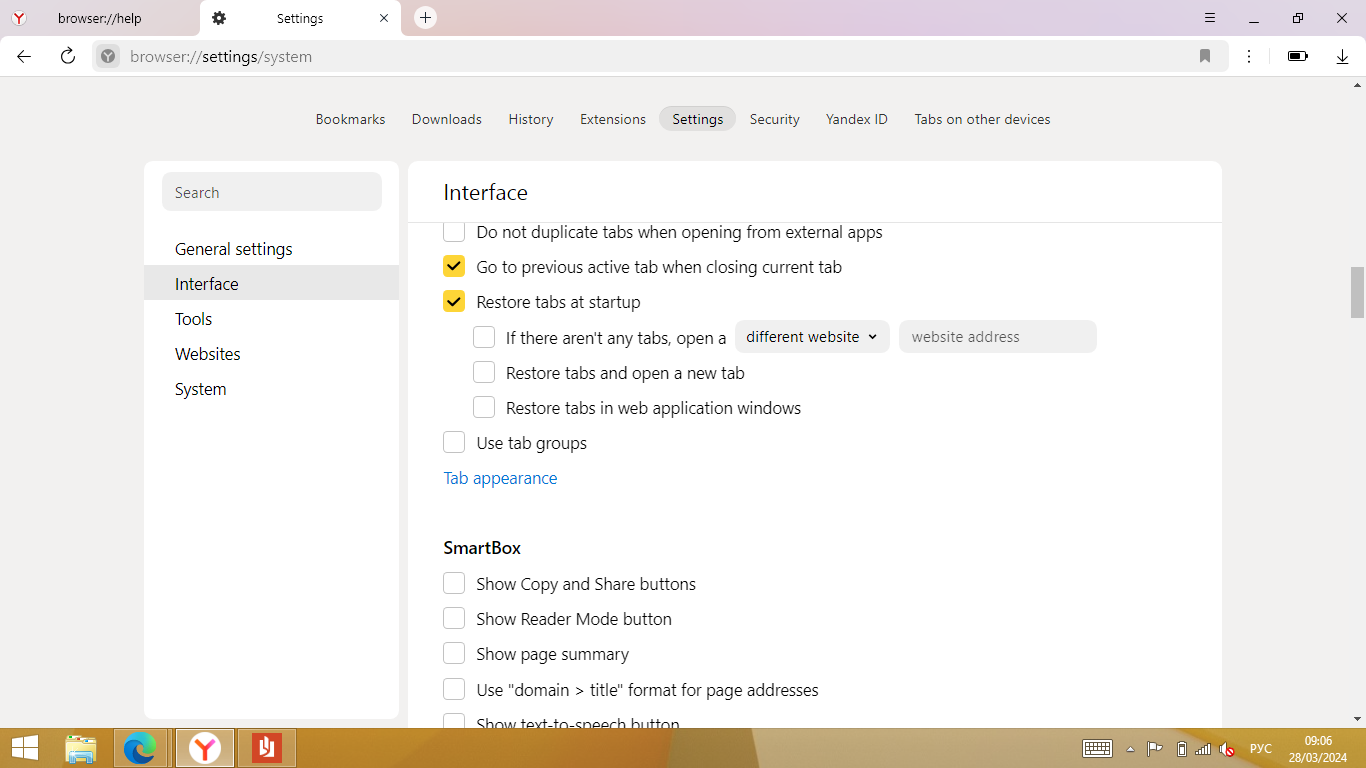
Task: Open the network signal tray icon
Action: coord(1203,749)
